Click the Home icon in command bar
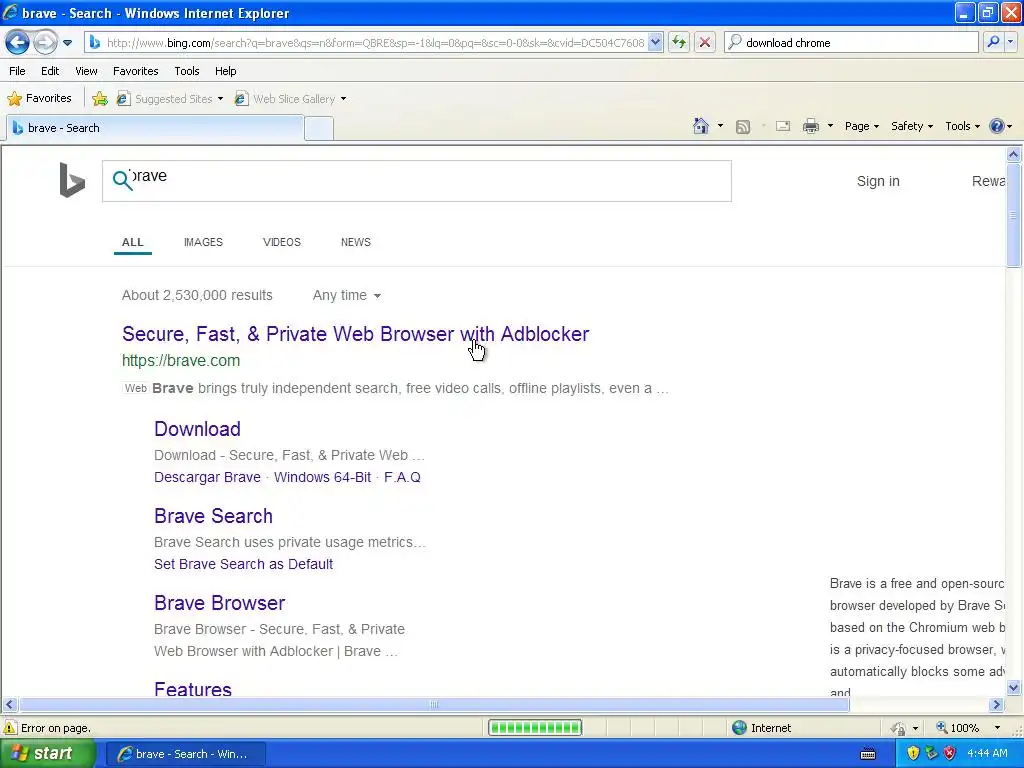The height and width of the screenshot is (768, 1024). (x=701, y=126)
